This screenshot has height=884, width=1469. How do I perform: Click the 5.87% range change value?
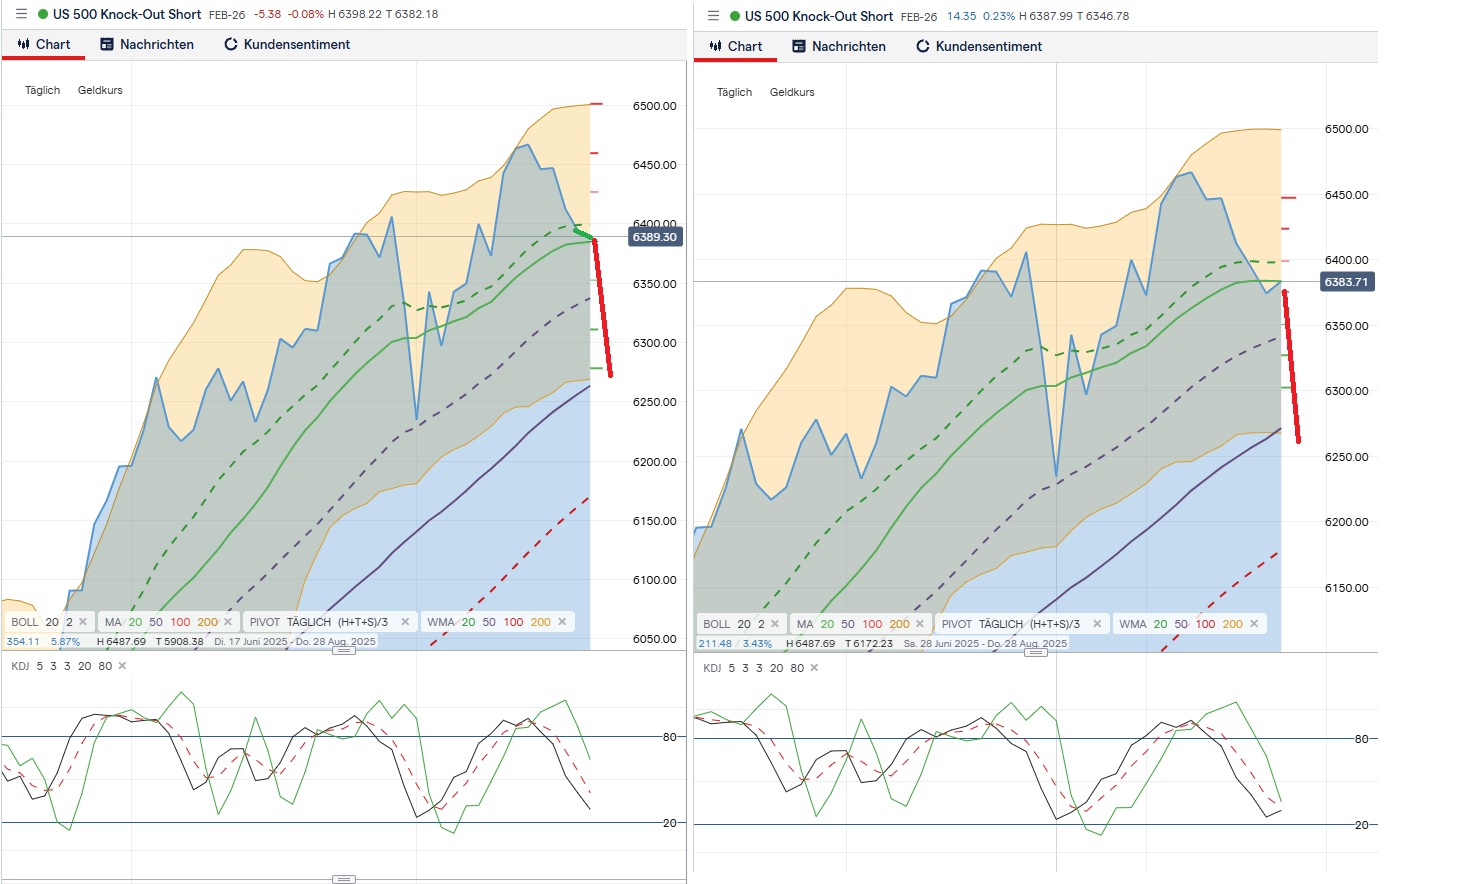(65, 642)
